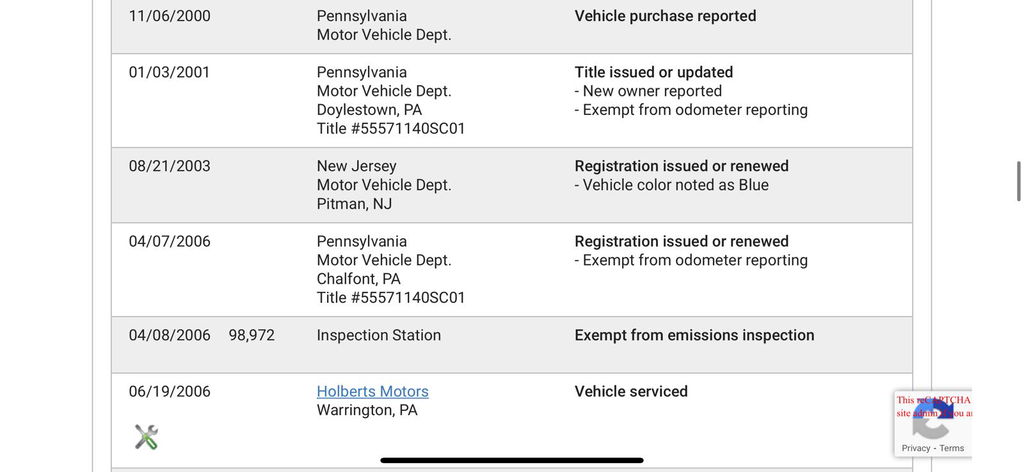Image resolution: width=1024 pixels, height=472 pixels.
Task: Open the reCAPTCHA Privacy link
Action: 916,448
